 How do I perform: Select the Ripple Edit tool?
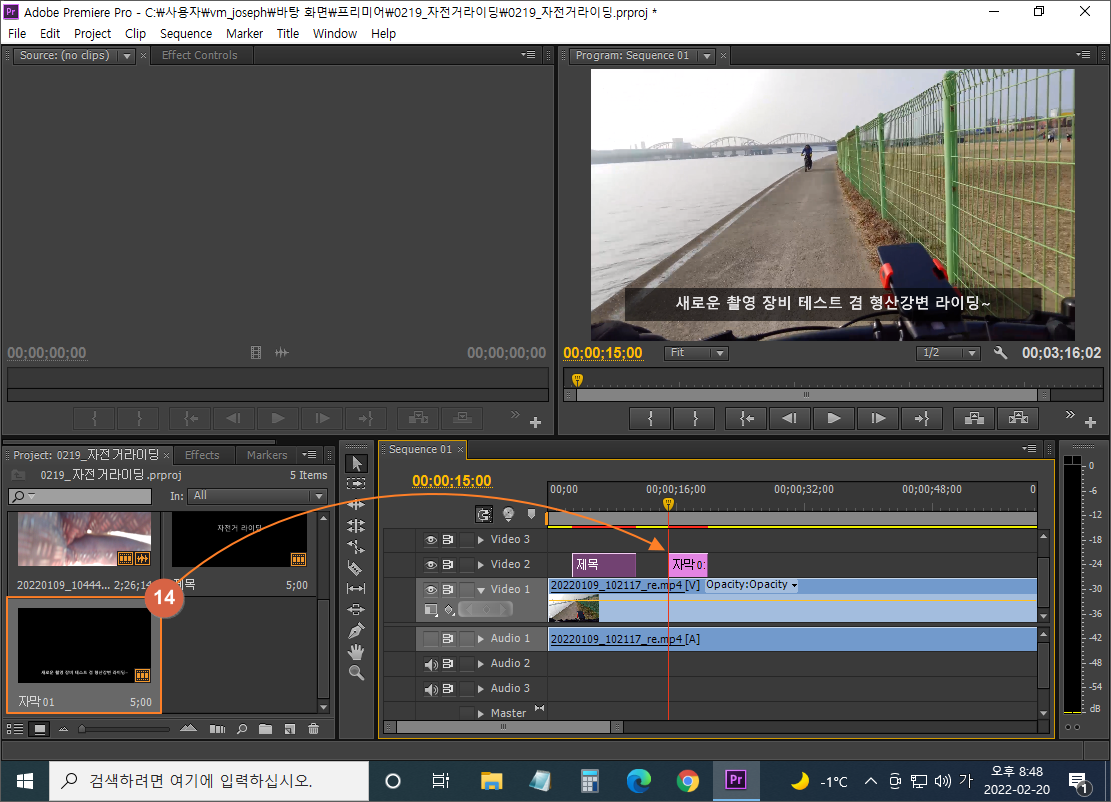pos(356,505)
